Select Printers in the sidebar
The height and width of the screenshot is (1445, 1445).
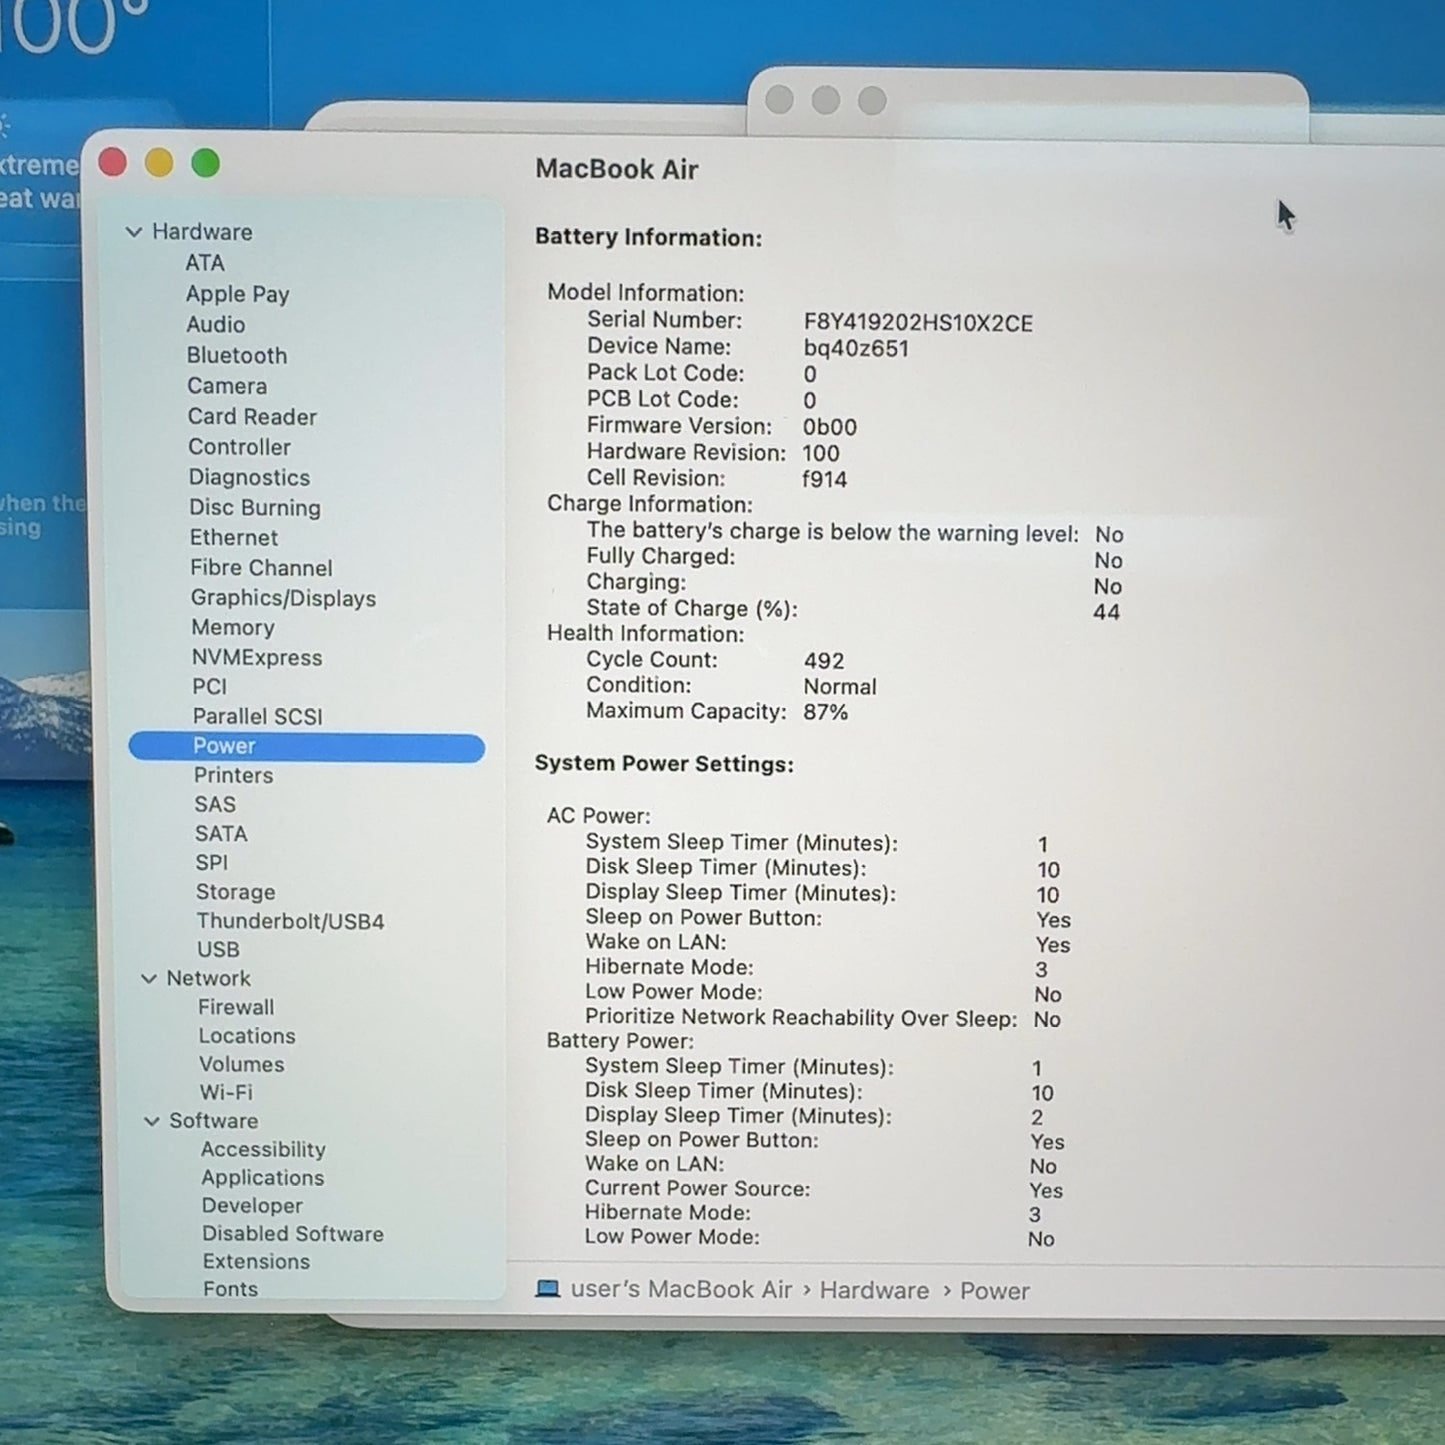tap(234, 776)
